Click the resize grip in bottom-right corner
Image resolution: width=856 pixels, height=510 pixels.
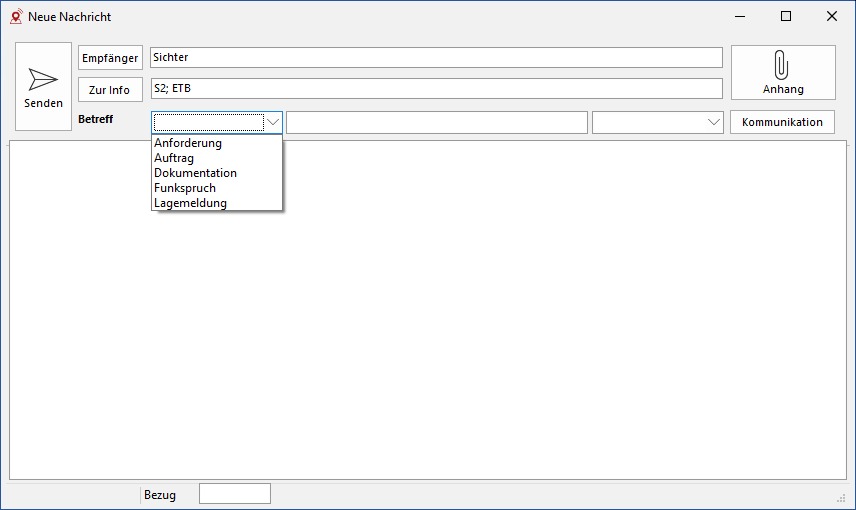[x=841, y=497]
